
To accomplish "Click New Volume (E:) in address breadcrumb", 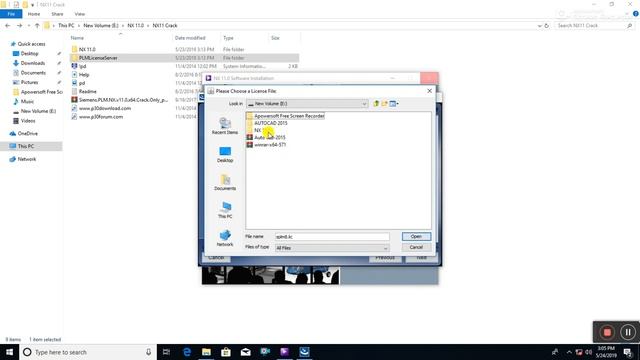I will click(101, 25).
